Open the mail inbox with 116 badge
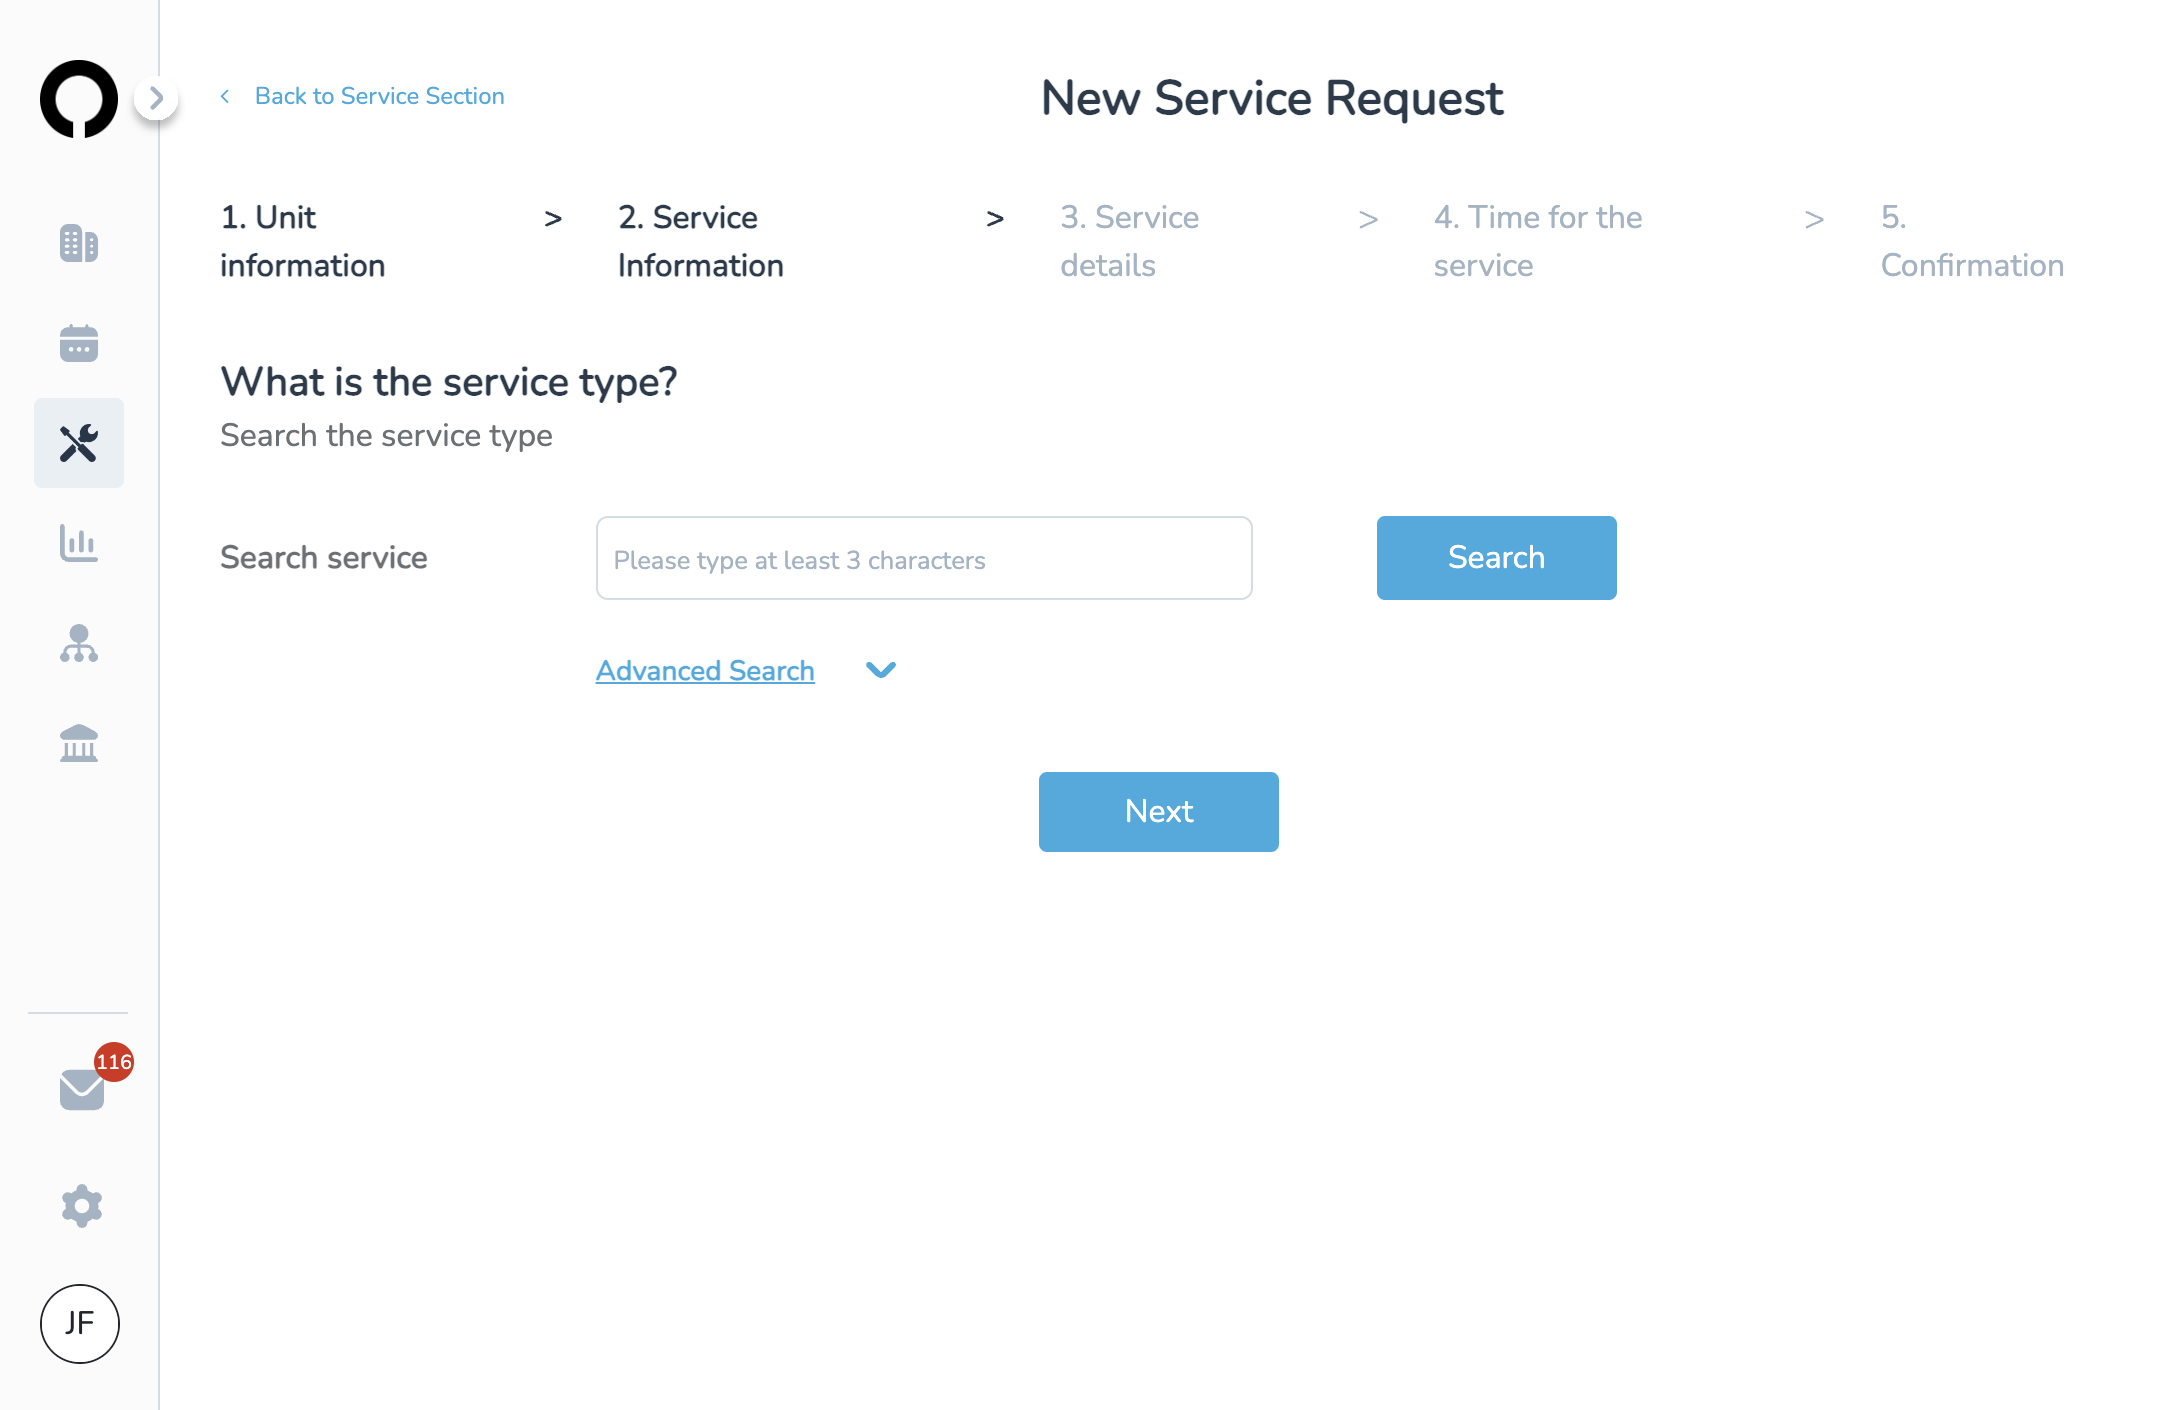Screen dimensions: 2158x1410 pyautogui.click(x=83, y=1088)
